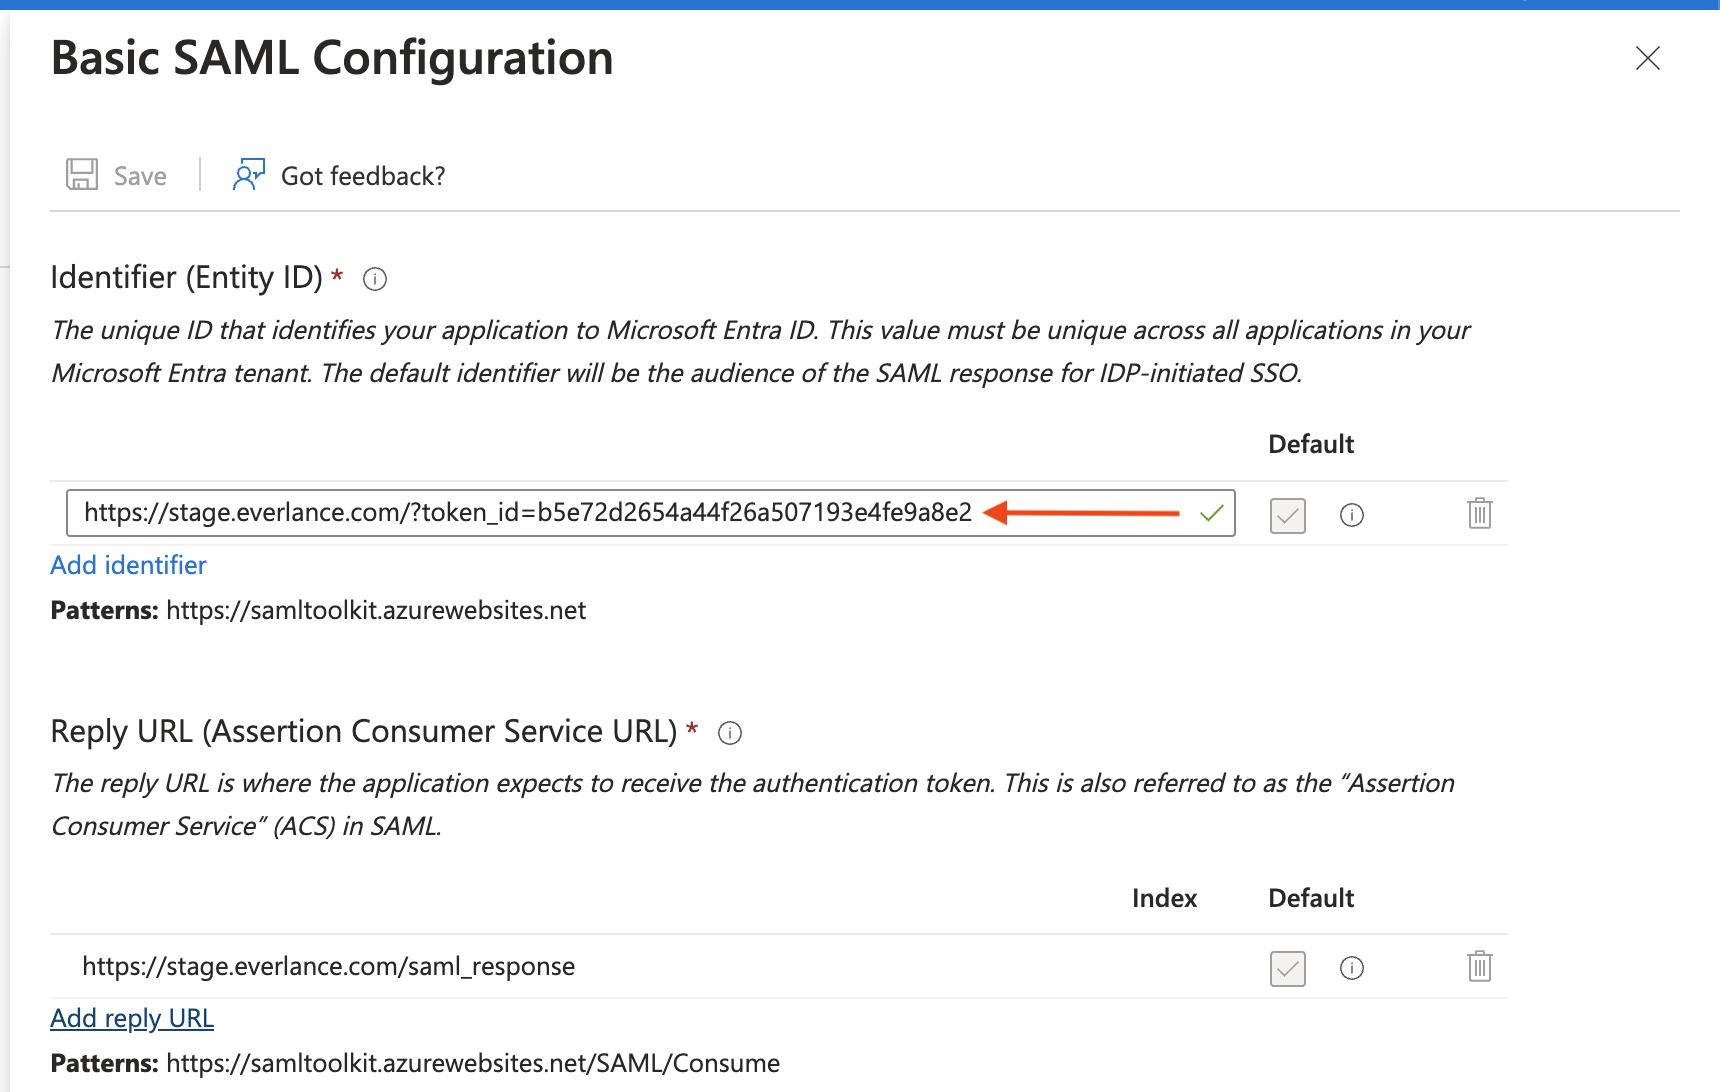Toggle Default checkbox for the identifier
Image resolution: width=1720 pixels, height=1092 pixels.
pyautogui.click(x=1287, y=515)
